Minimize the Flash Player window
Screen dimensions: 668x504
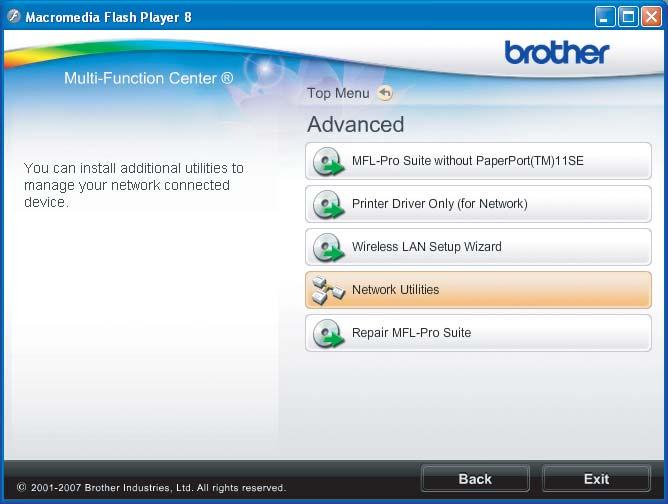click(605, 17)
